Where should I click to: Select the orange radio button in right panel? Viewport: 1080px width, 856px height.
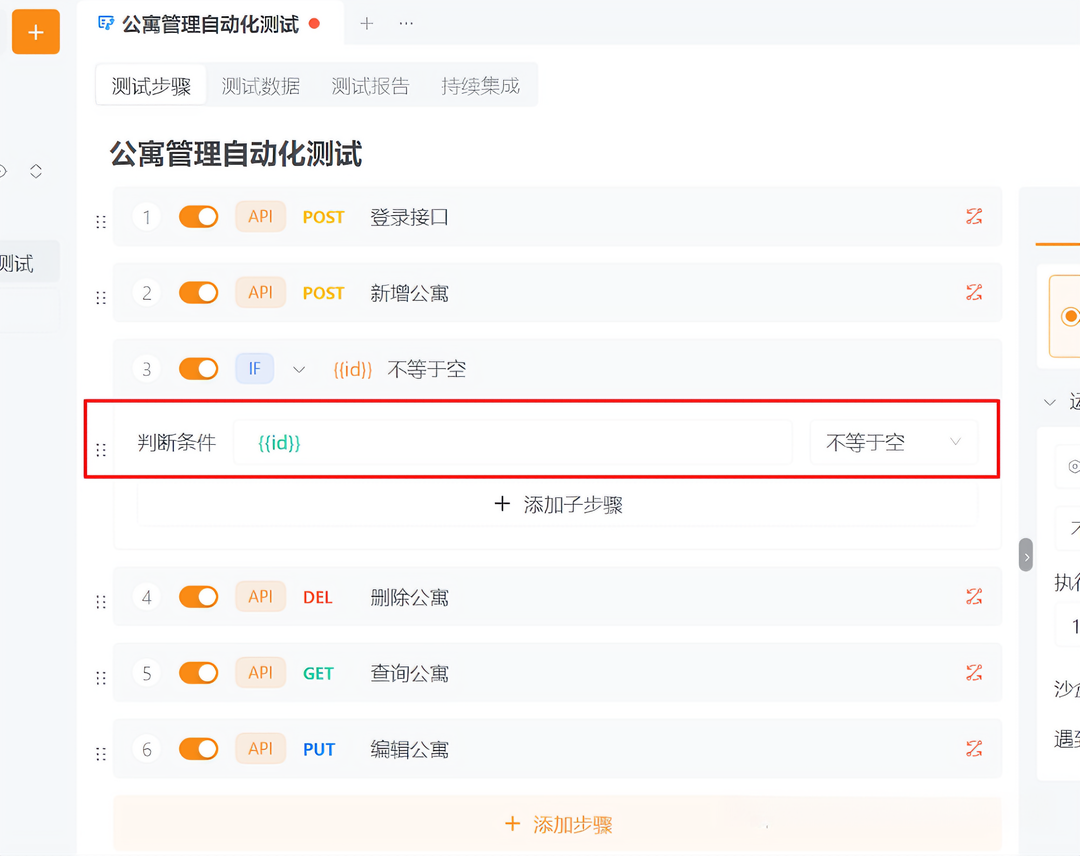pyautogui.click(x=1070, y=316)
